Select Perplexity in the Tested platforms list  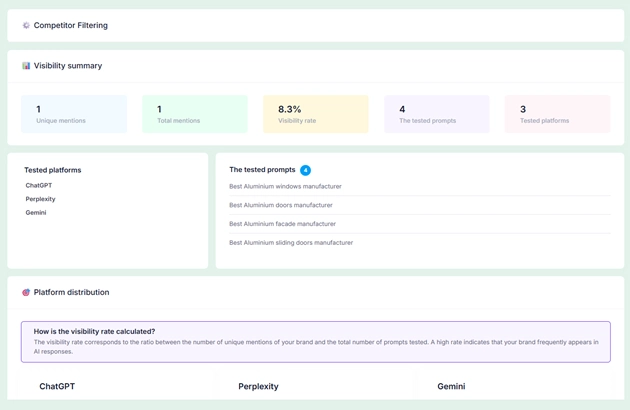click(x=41, y=199)
